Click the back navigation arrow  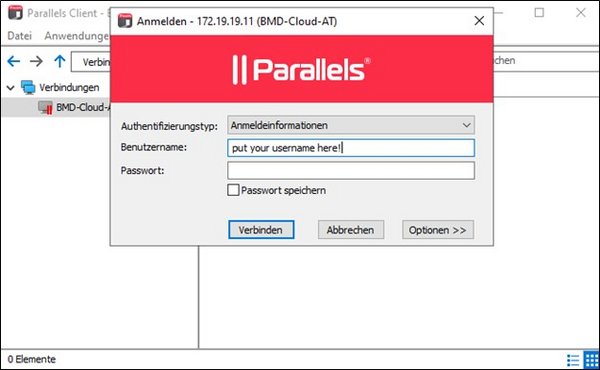(x=14, y=61)
